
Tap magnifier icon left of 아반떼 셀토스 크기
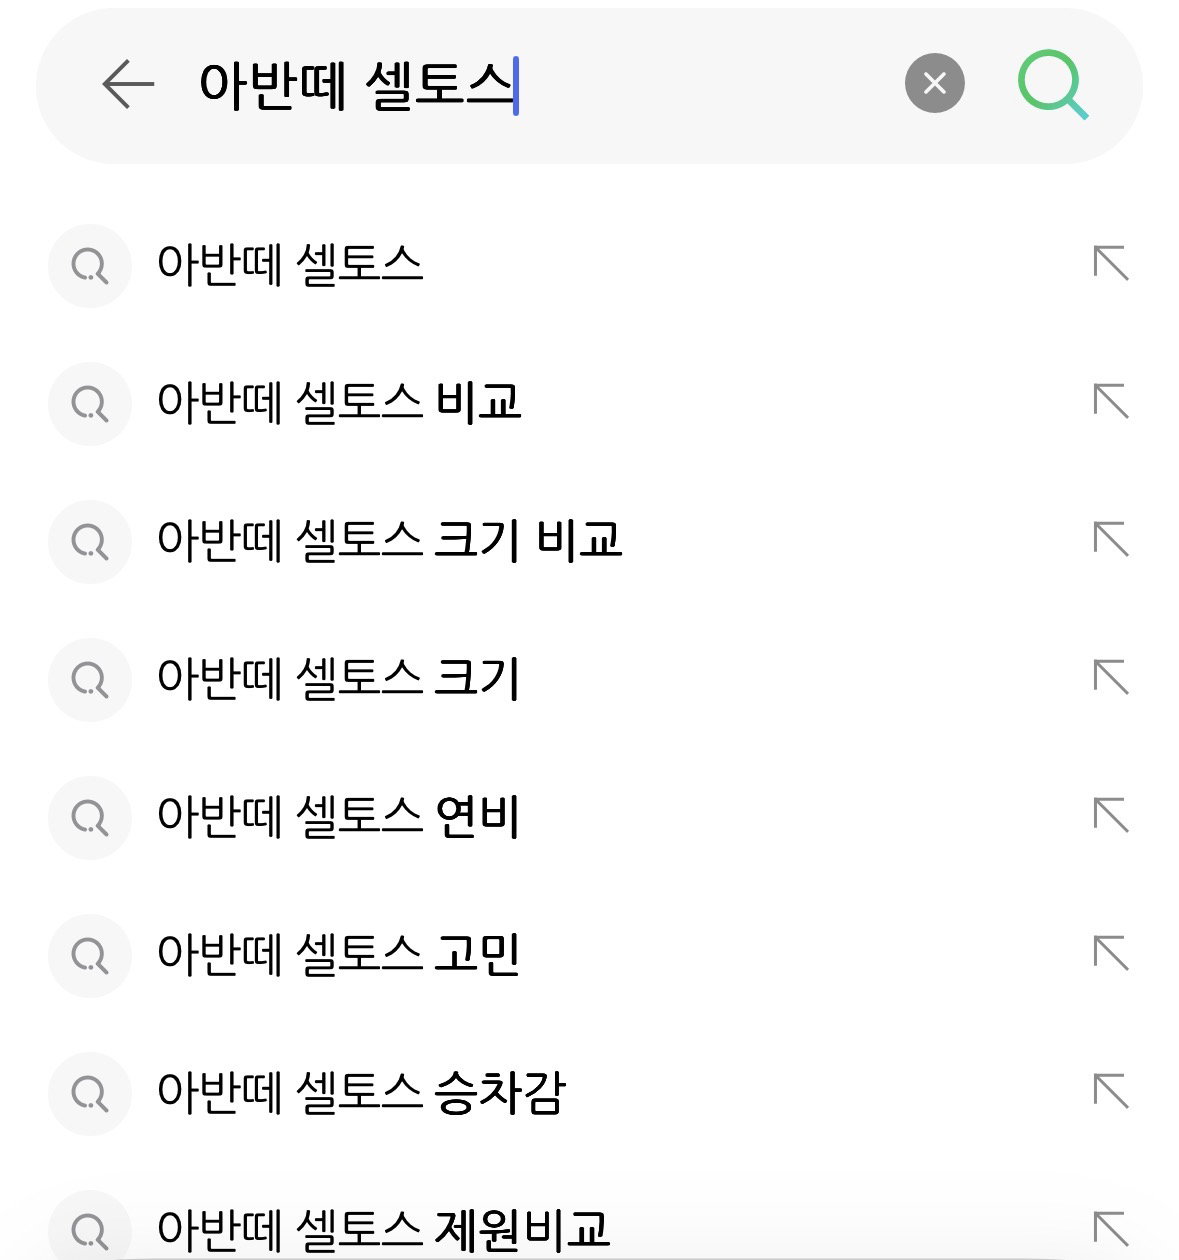point(90,680)
